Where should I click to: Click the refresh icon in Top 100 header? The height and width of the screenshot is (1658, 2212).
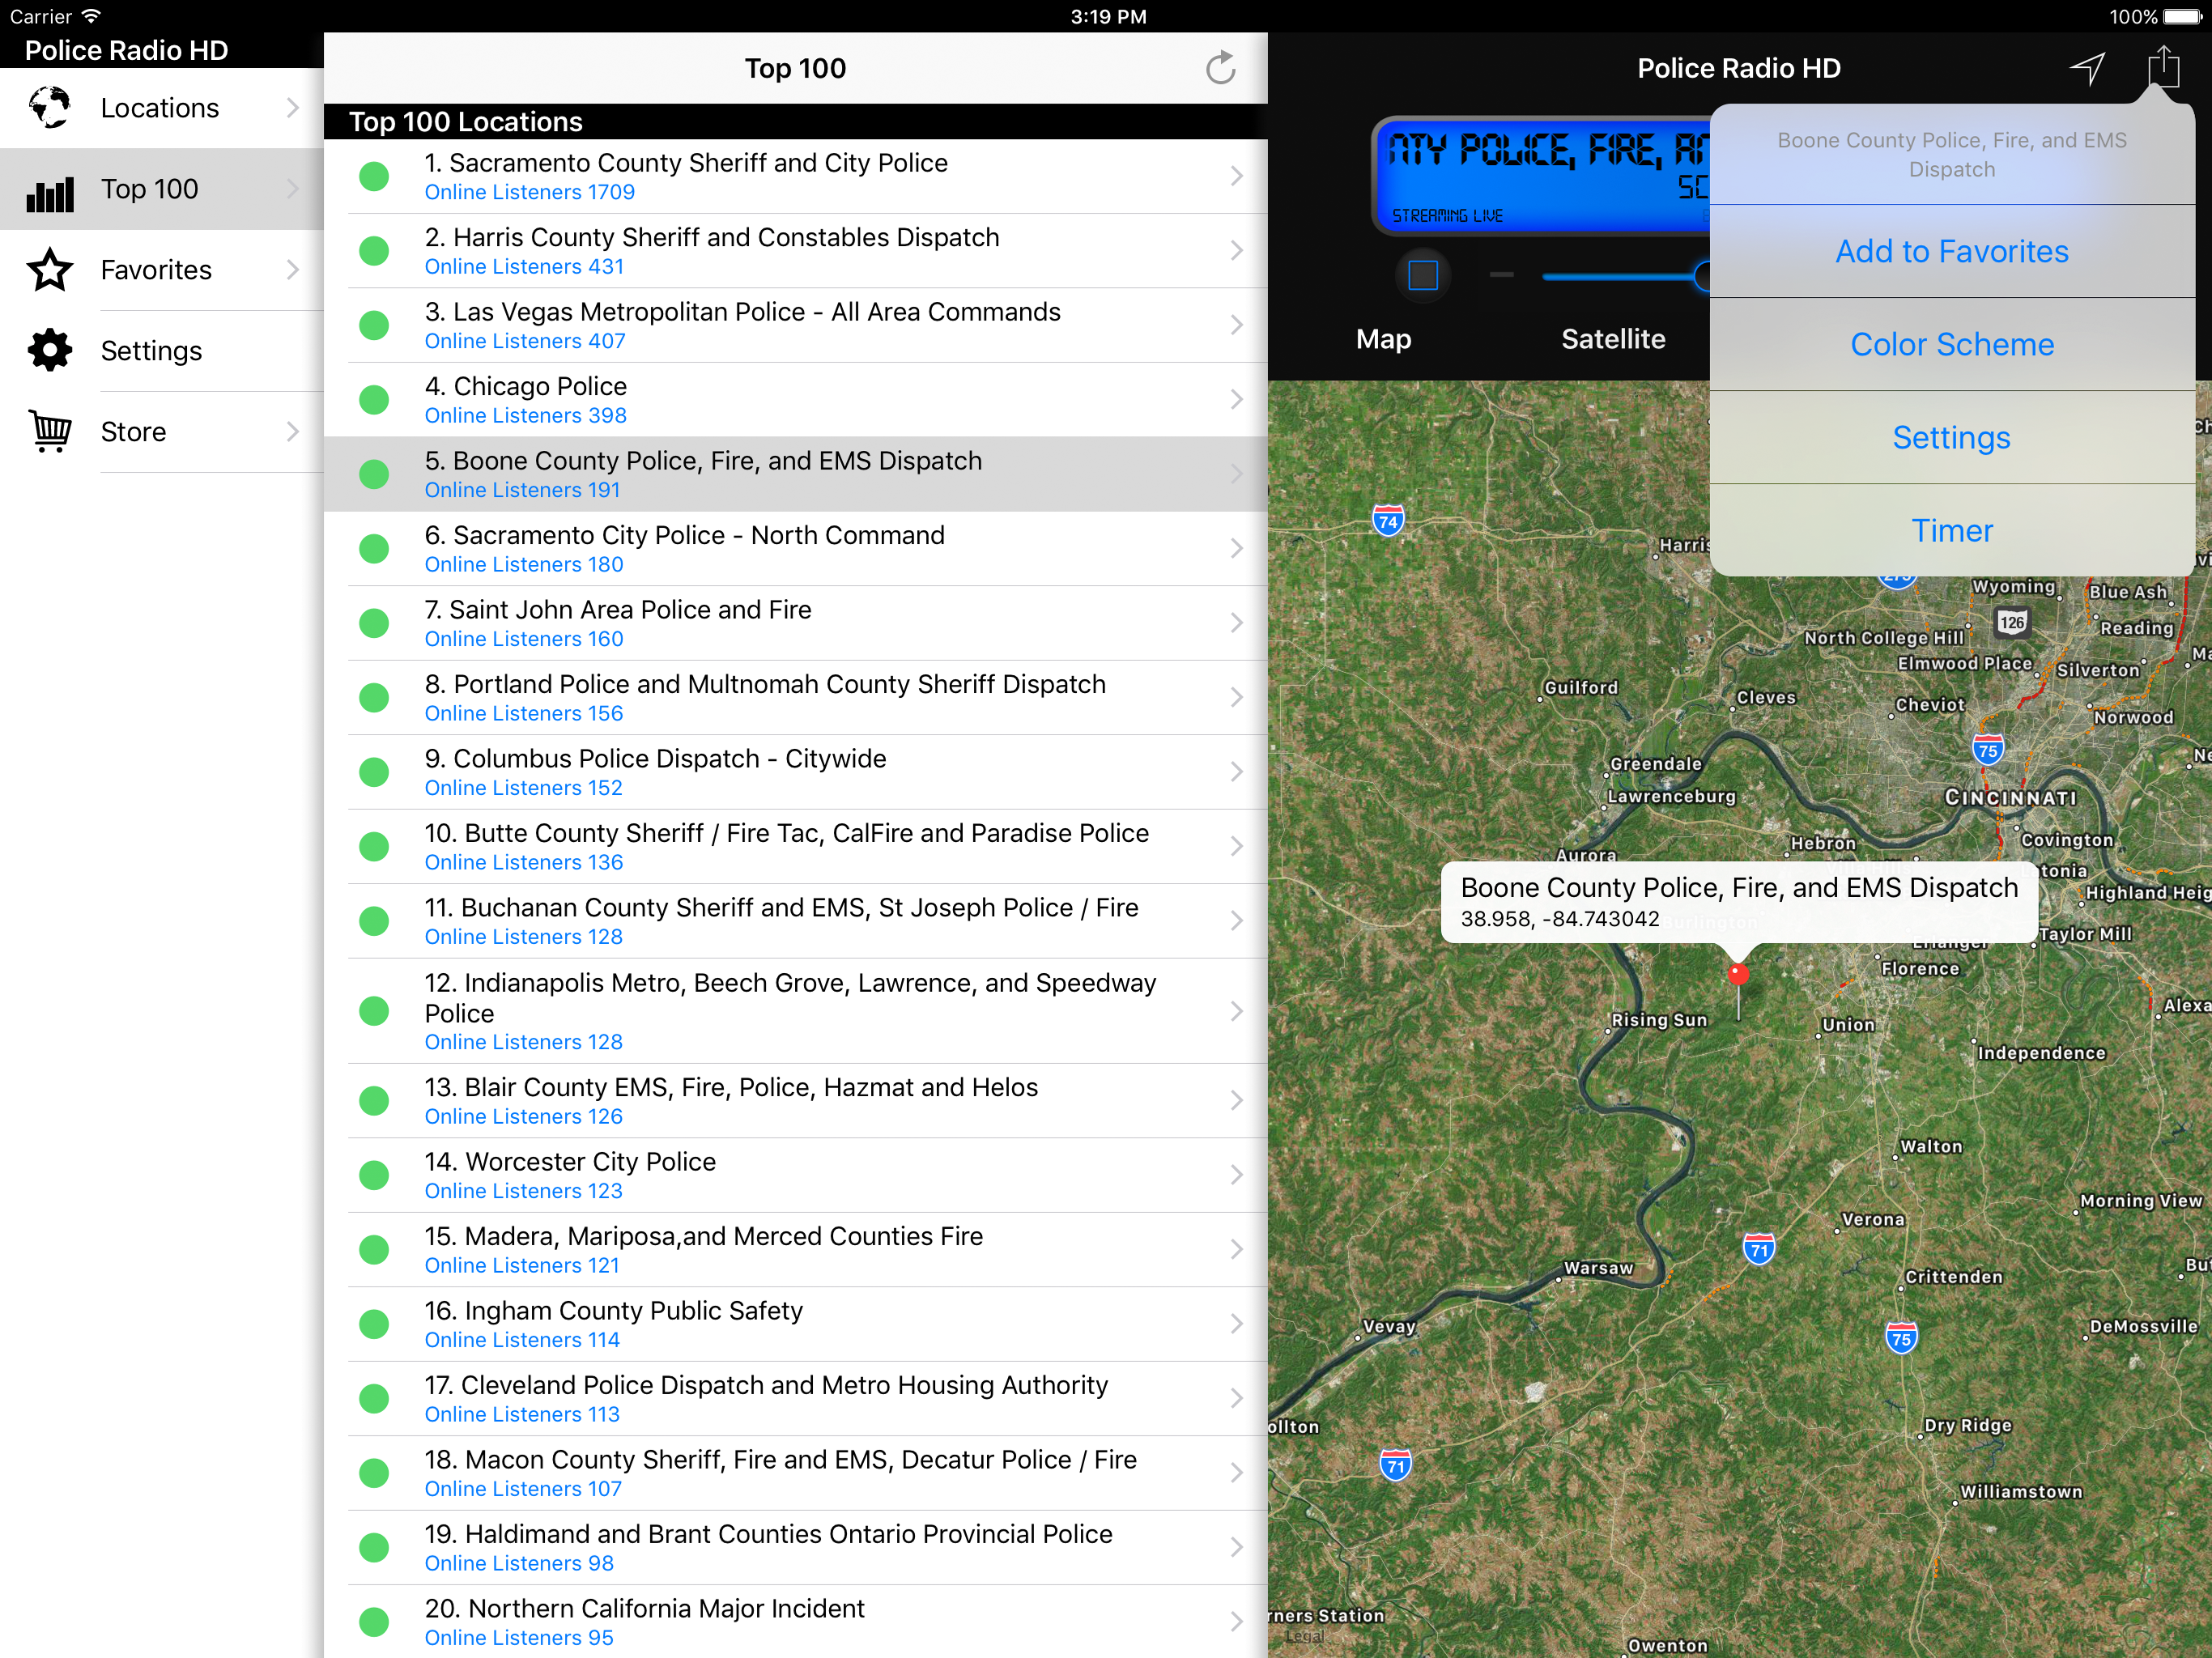pos(1220,68)
